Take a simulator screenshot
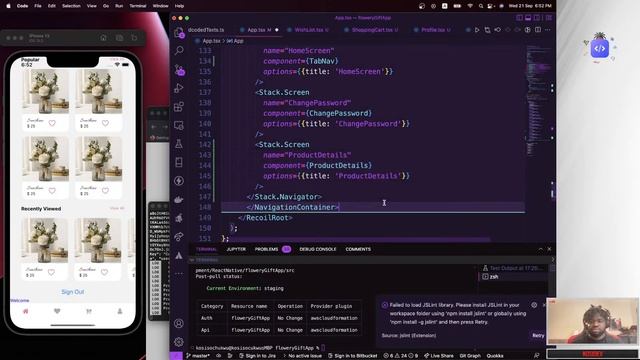640x360 pixels. click(x=119, y=38)
